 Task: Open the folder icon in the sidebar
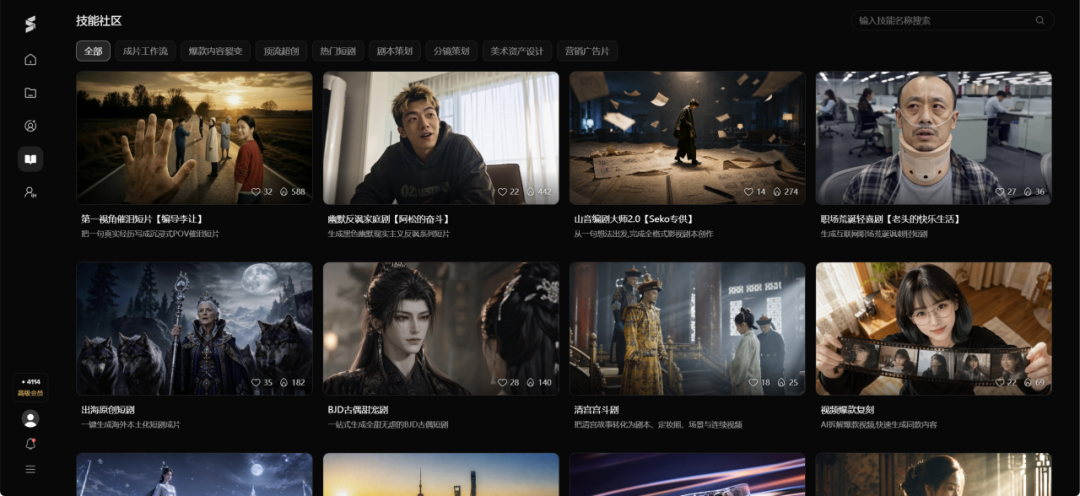coord(30,92)
